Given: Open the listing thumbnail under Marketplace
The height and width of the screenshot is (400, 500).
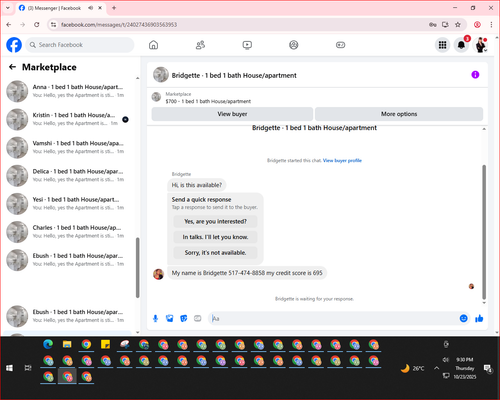Looking at the screenshot, I should (x=156, y=97).
